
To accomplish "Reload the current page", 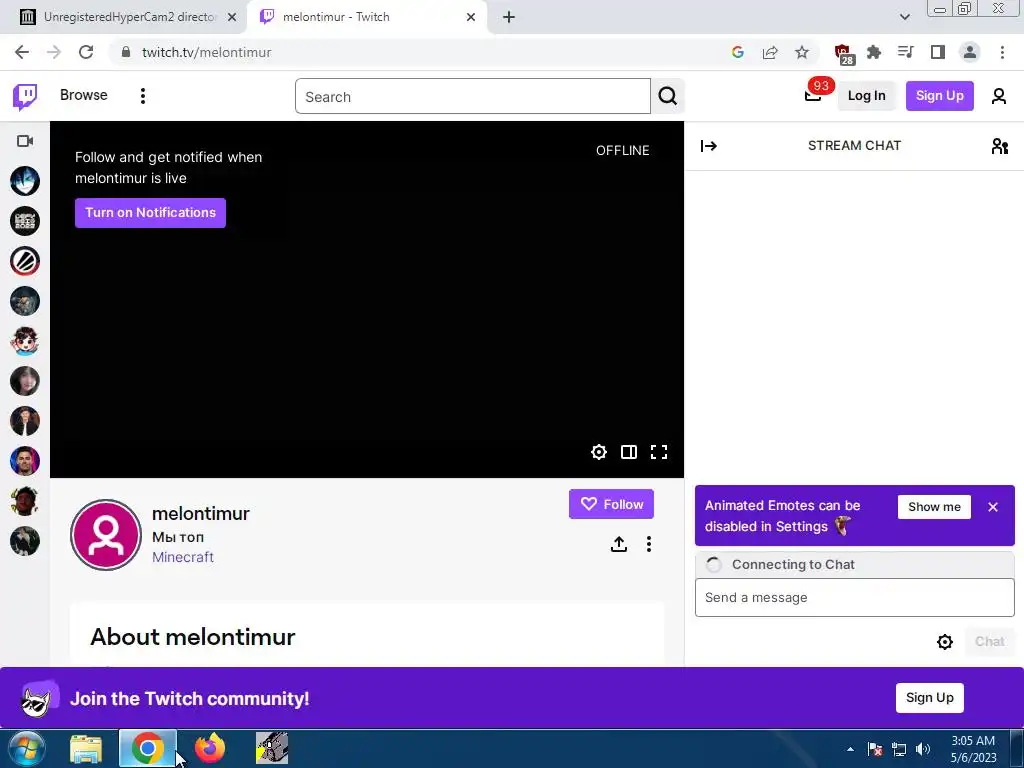I will 86,52.
